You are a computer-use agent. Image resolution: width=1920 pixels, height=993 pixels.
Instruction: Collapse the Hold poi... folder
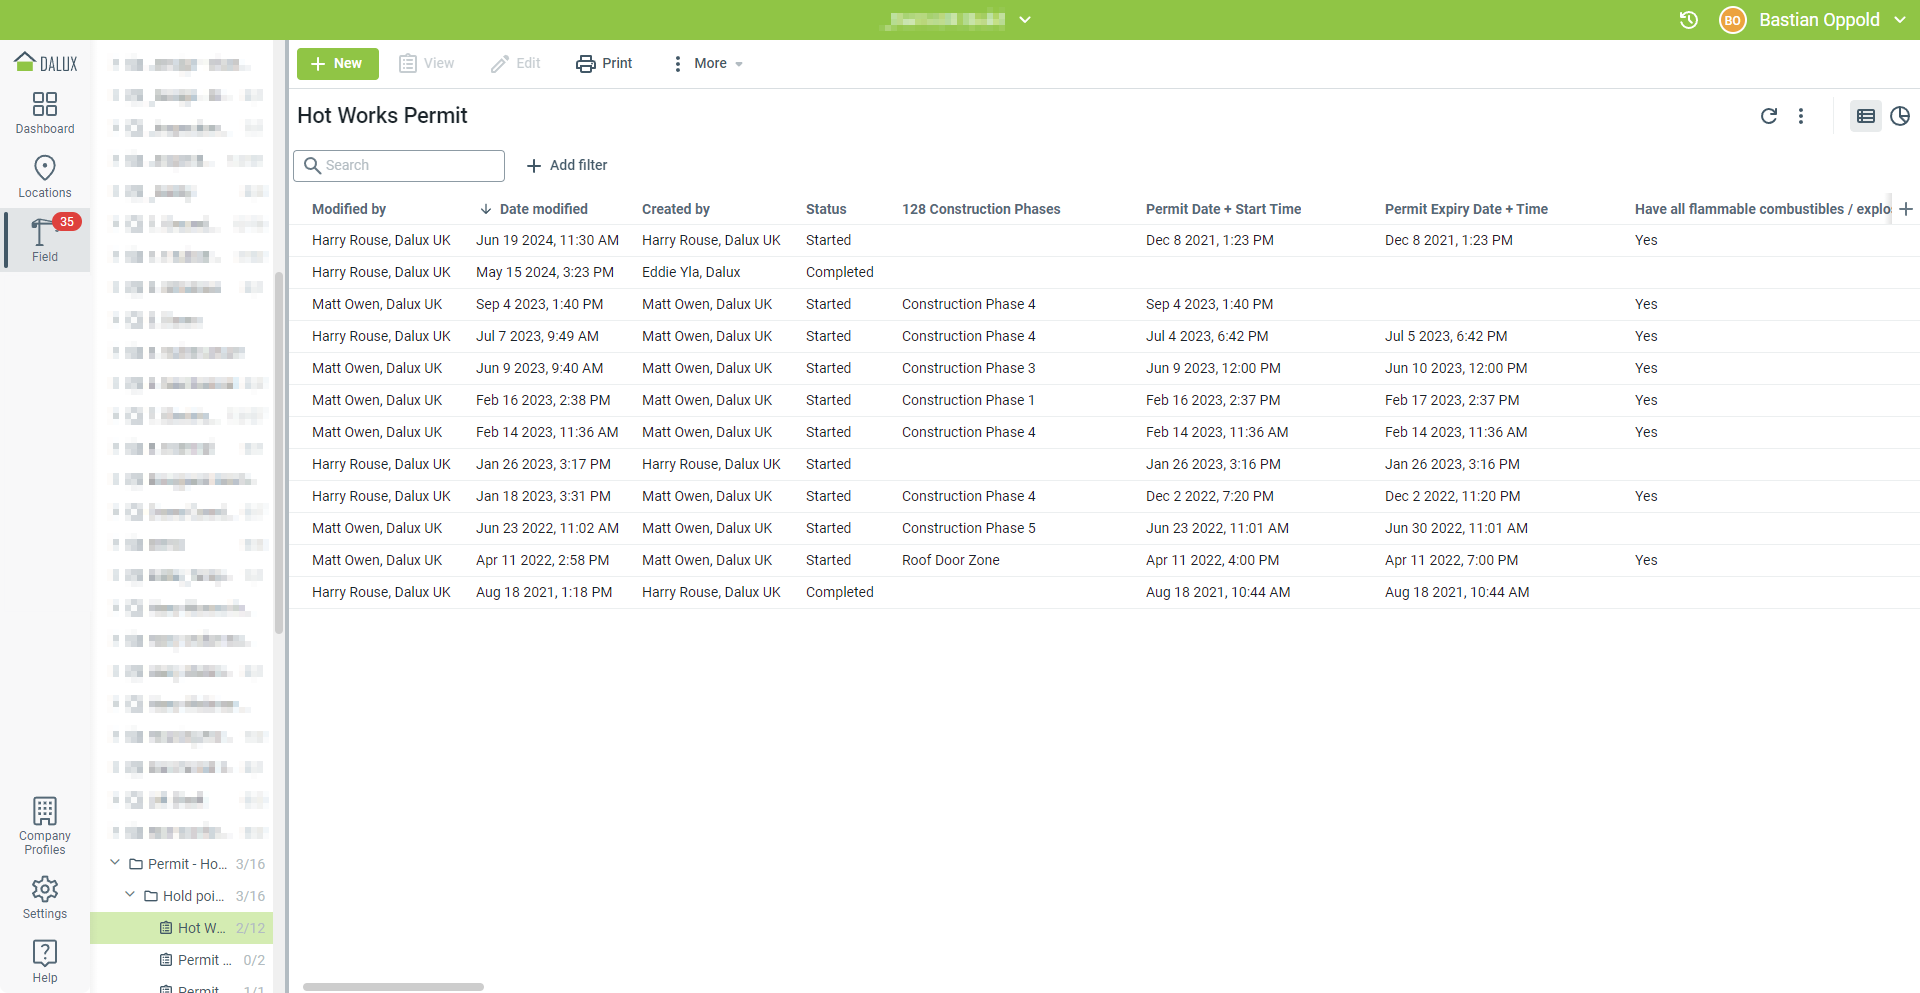[130, 895]
